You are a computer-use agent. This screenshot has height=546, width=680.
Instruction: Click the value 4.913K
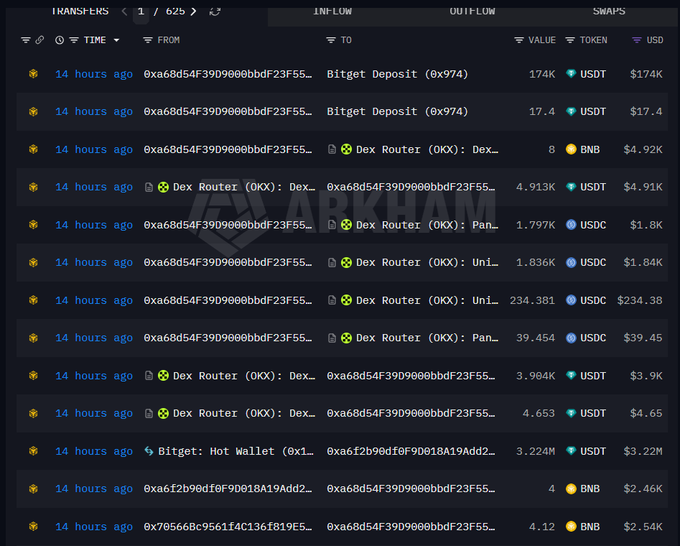point(535,187)
